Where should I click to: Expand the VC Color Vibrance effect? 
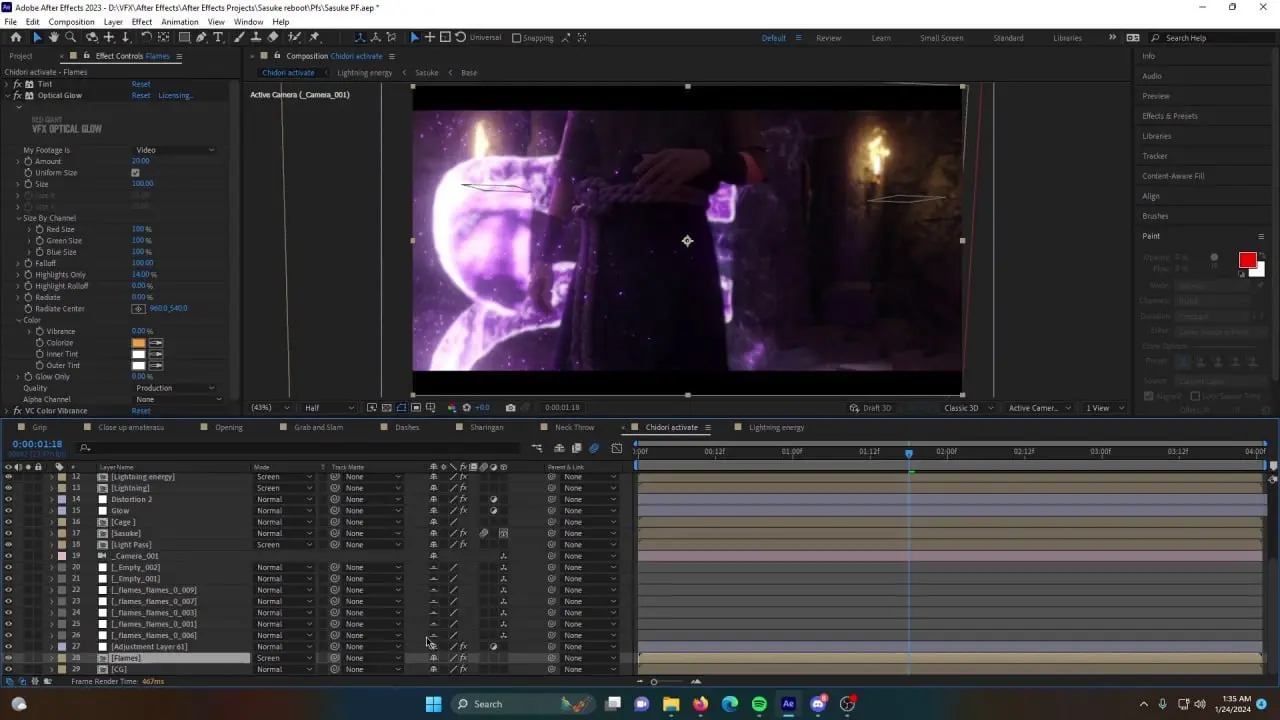pos(8,411)
